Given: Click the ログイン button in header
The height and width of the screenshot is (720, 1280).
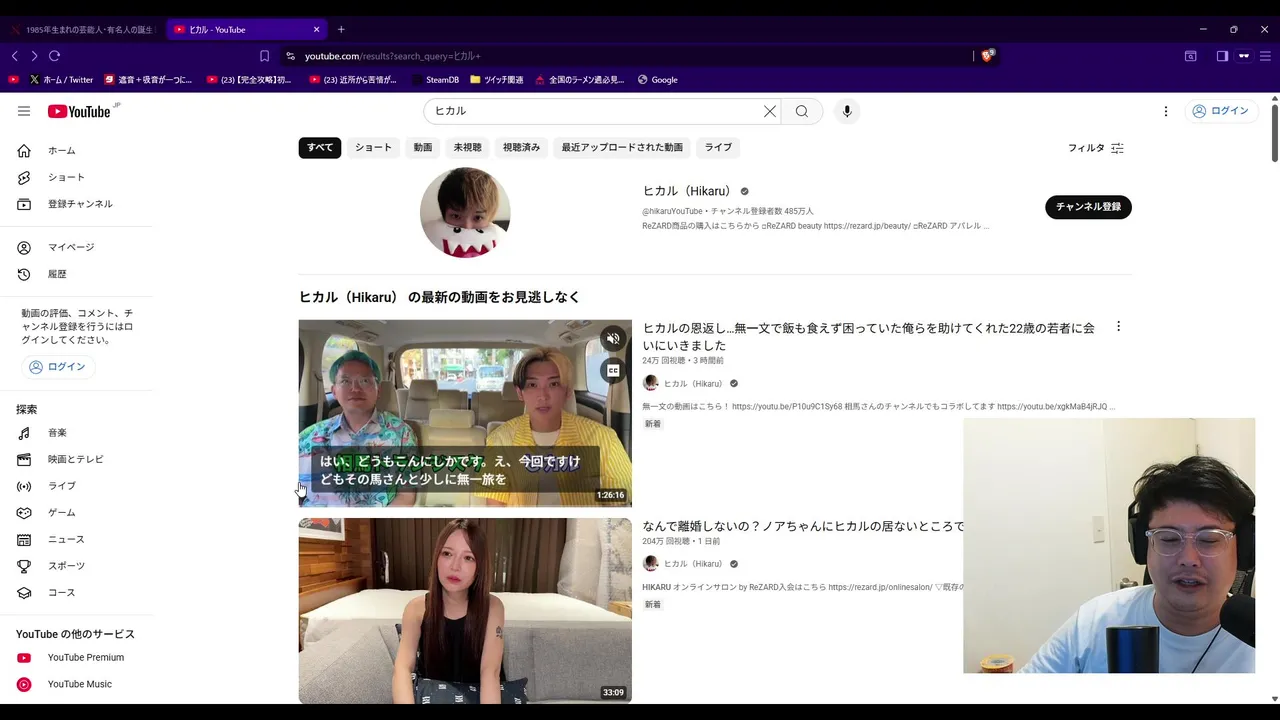Looking at the screenshot, I should click(1220, 111).
